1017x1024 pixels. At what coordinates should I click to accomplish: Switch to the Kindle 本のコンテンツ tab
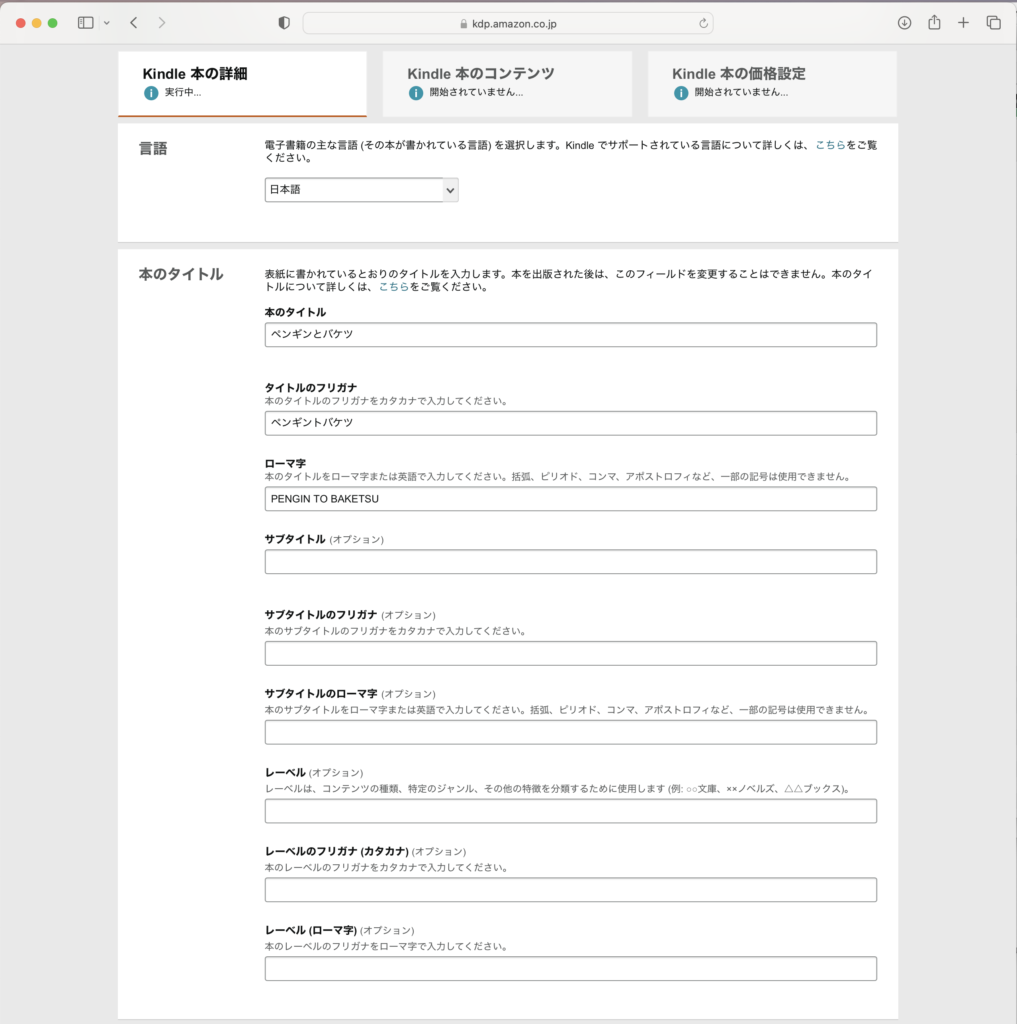tap(507, 83)
